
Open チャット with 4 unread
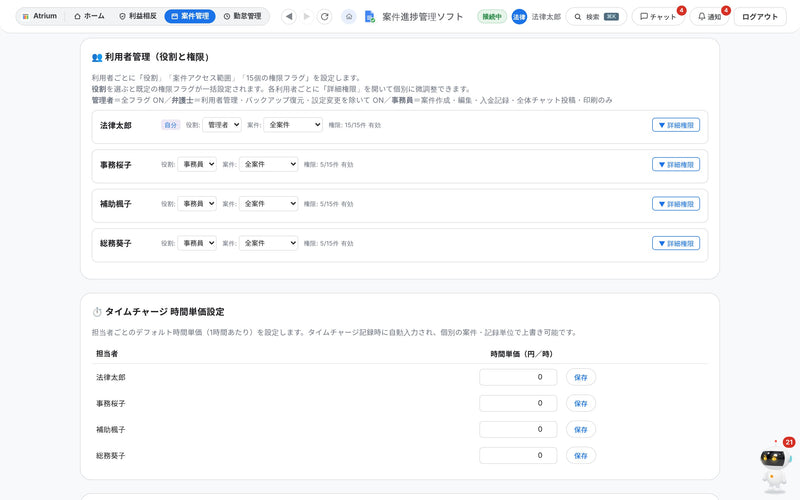click(658, 17)
